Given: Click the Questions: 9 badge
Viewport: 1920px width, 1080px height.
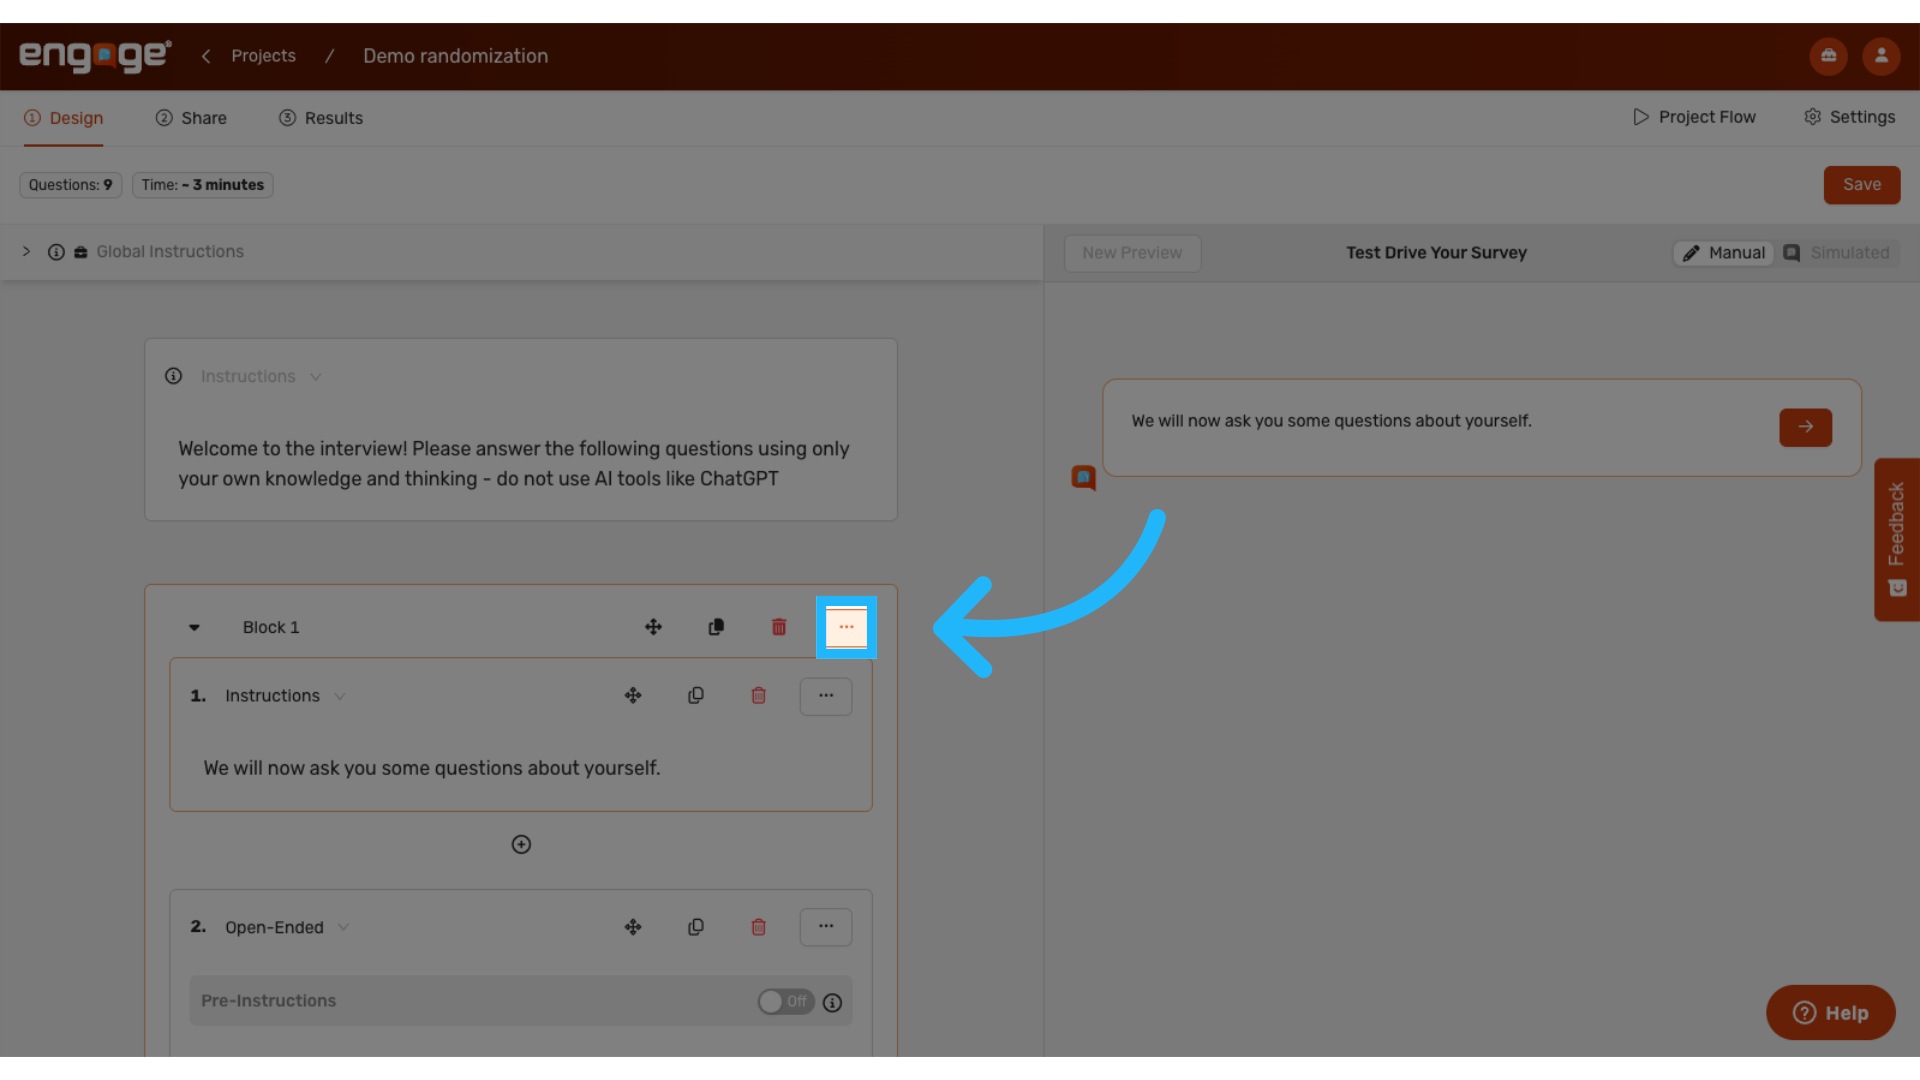Looking at the screenshot, I should click(x=71, y=185).
